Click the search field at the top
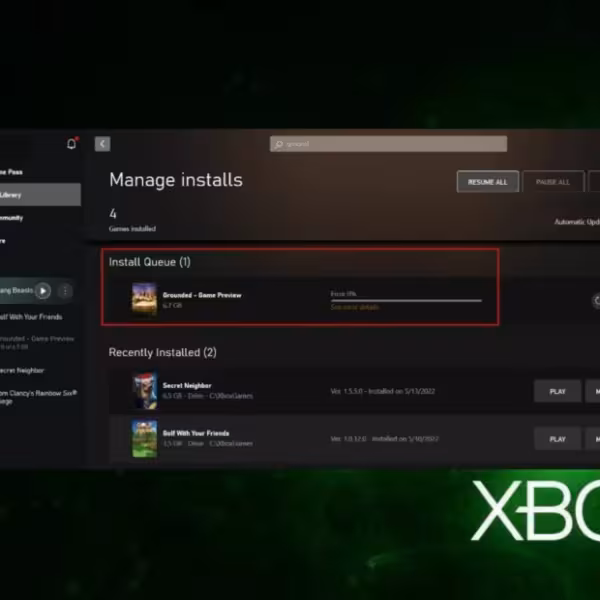This screenshot has height=600, width=600. (388, 144)
